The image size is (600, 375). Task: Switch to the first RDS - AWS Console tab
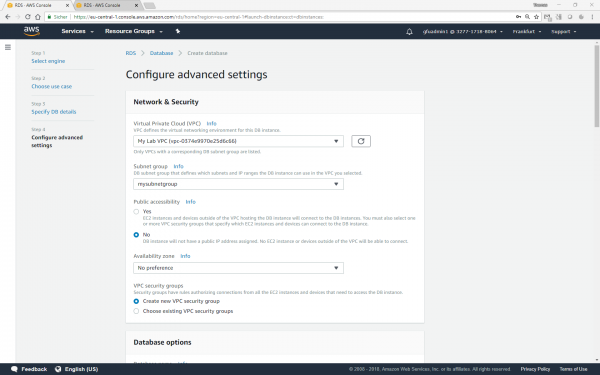coord(37,5)
